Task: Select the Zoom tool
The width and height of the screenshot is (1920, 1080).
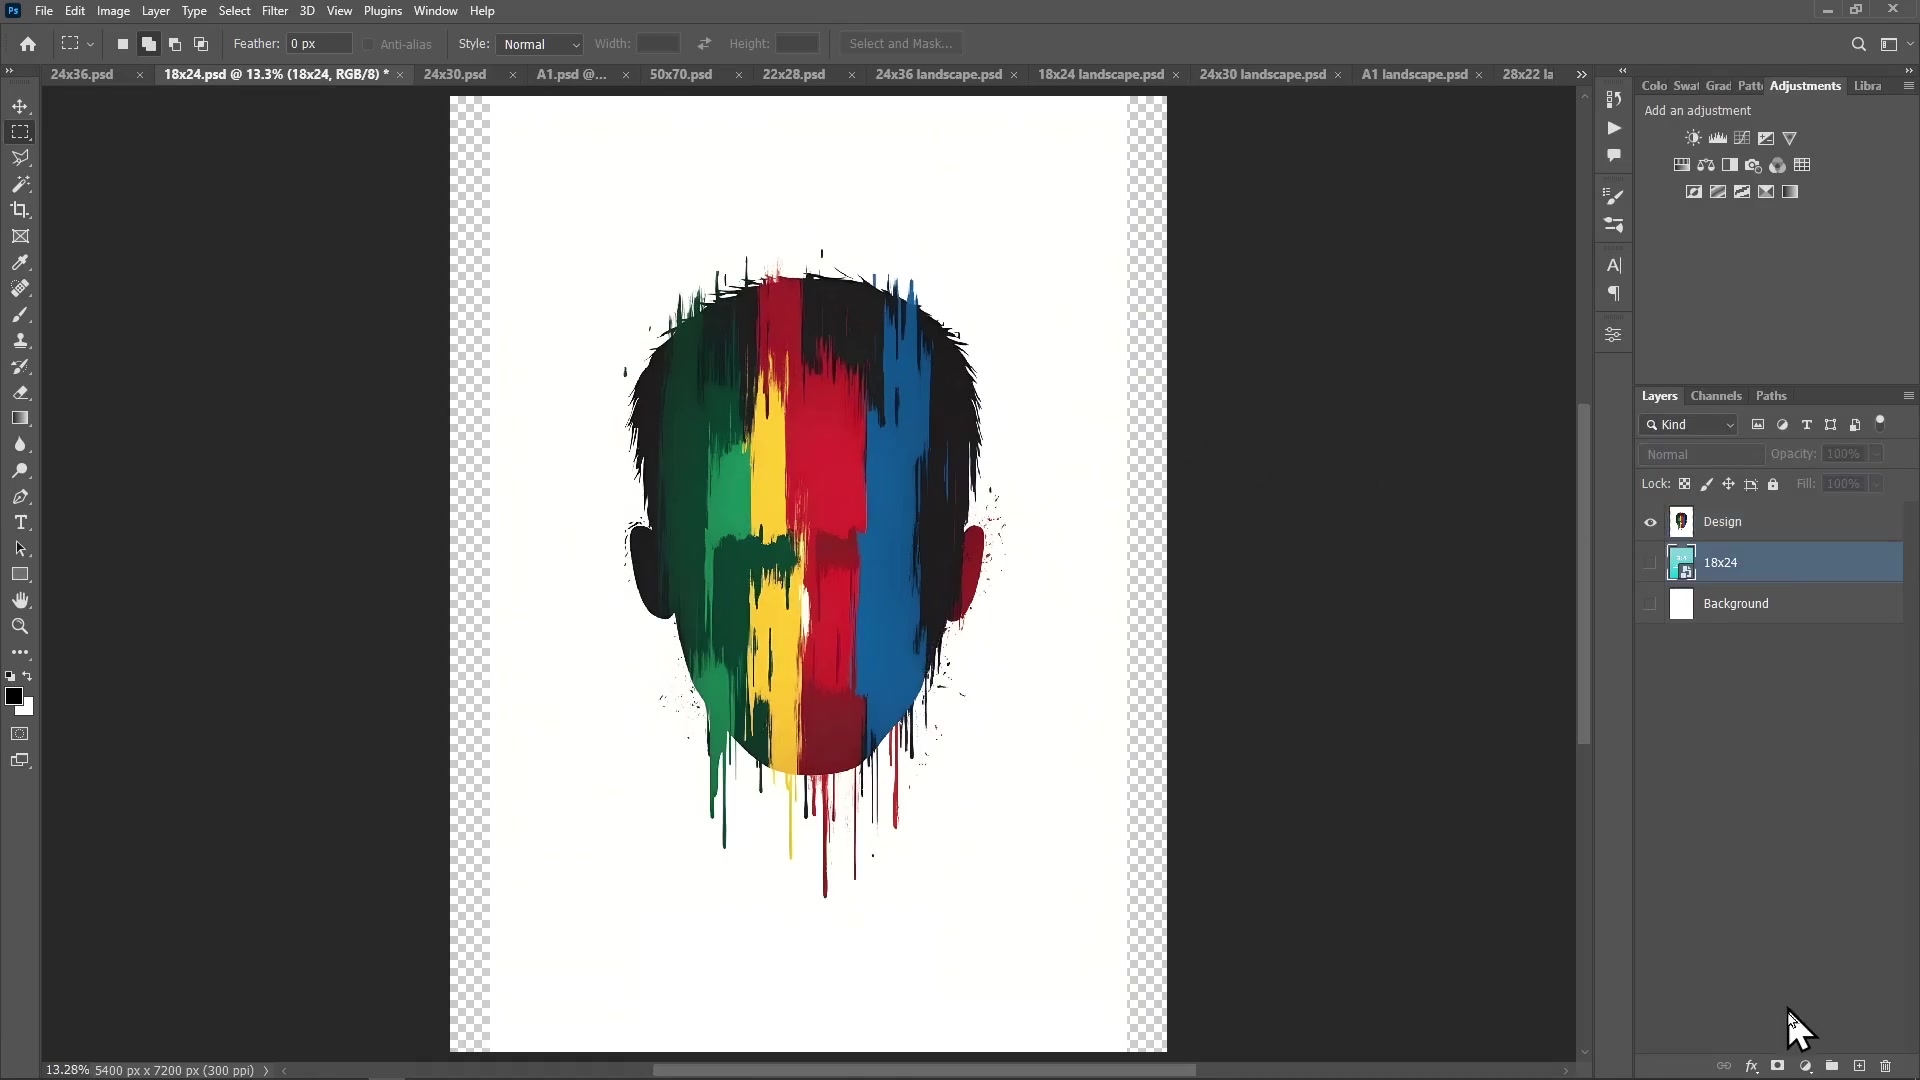Action: click(x=20, y=627)
